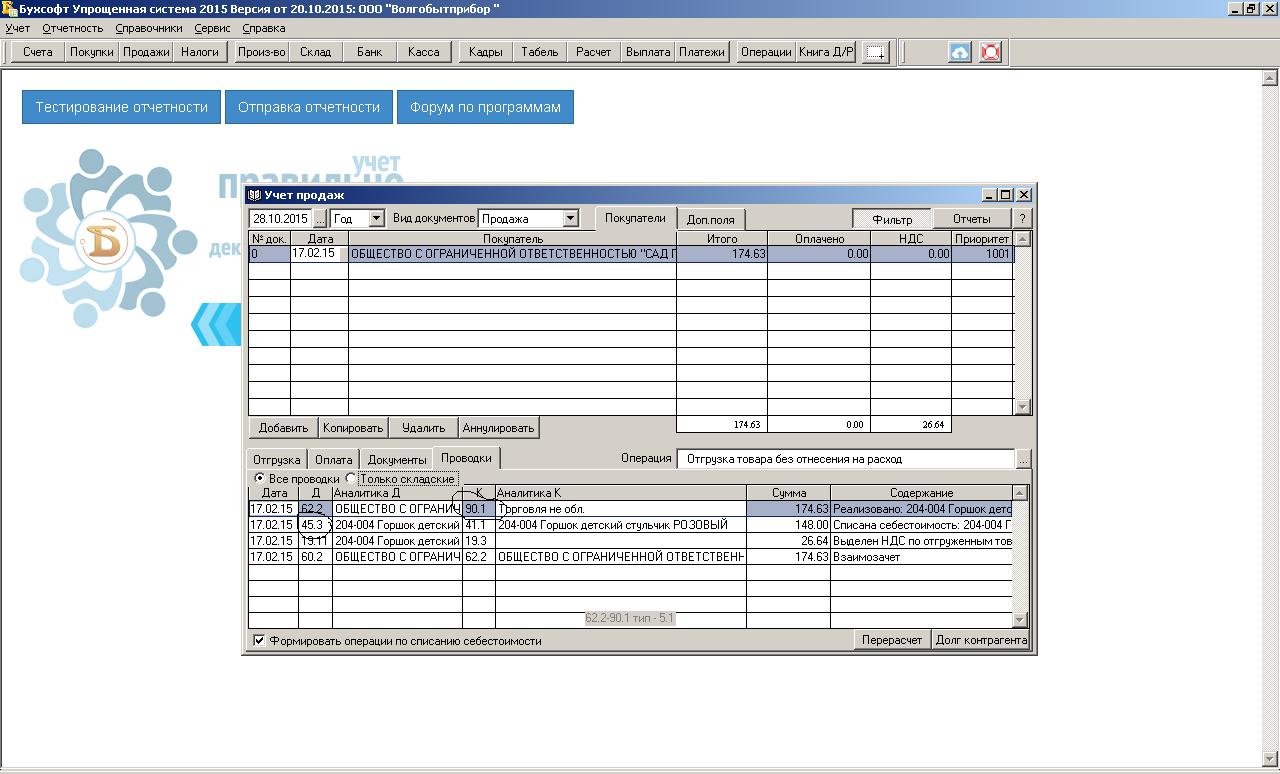Expand the Год period dropdown
1280x774 pixels.
(376, 218)
